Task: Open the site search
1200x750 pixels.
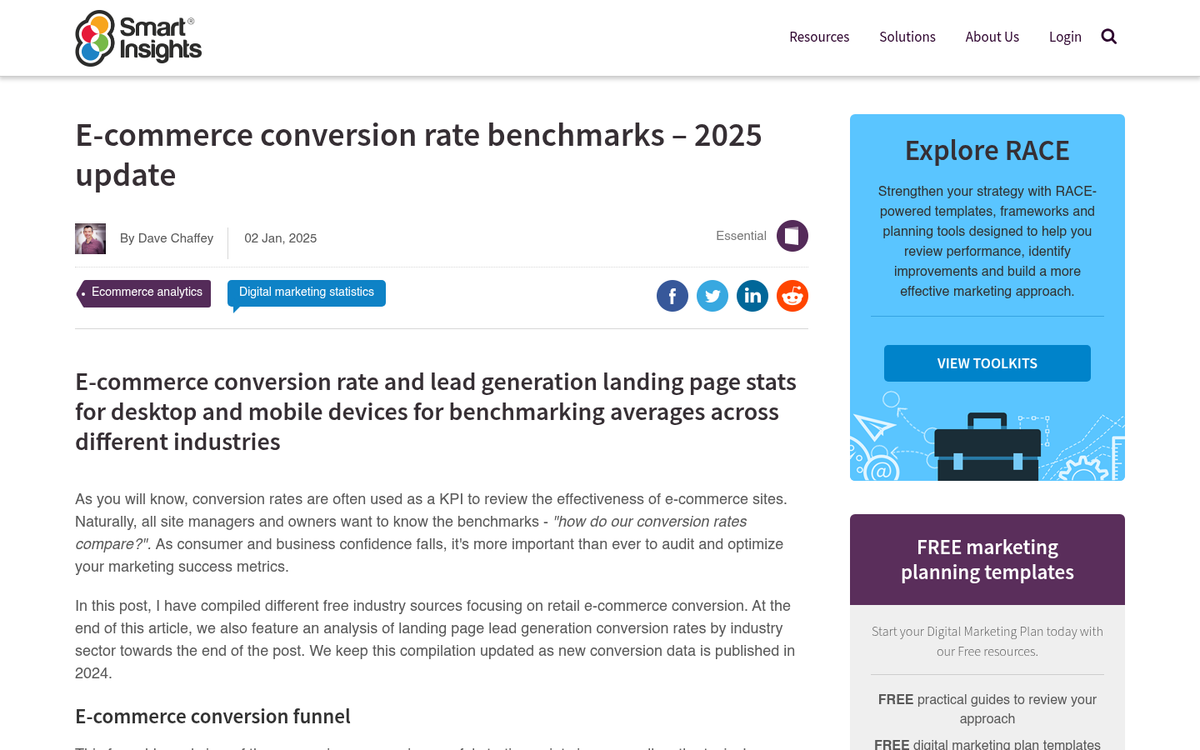Action: click(1108, 36)
